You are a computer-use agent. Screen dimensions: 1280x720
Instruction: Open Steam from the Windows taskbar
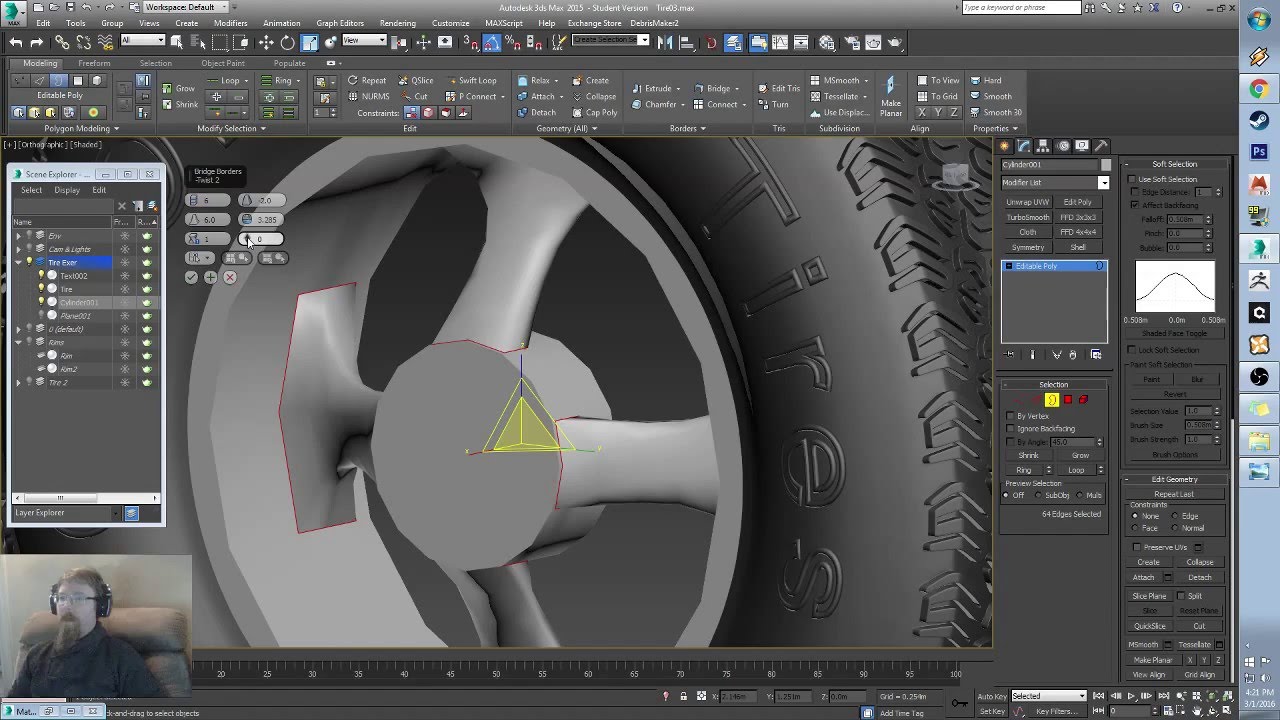pyautogui.click(x=1259, y=120)
